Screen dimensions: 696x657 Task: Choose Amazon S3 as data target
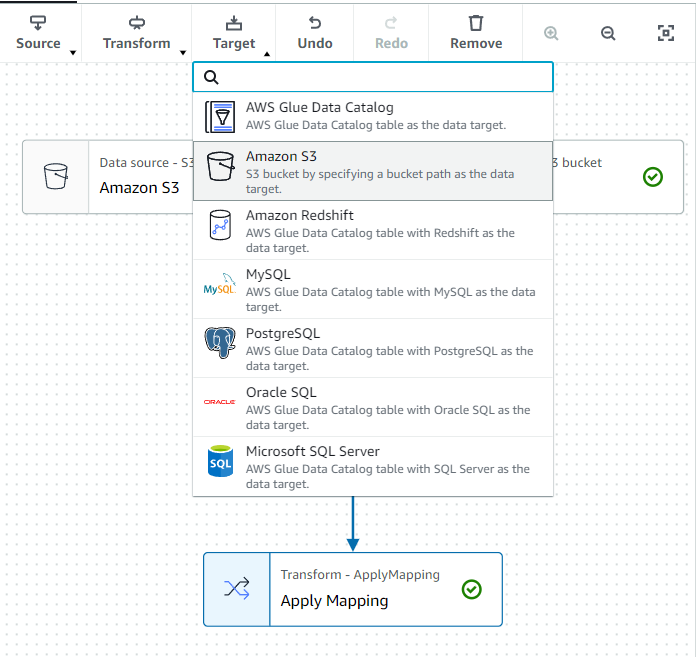point(373,171)
